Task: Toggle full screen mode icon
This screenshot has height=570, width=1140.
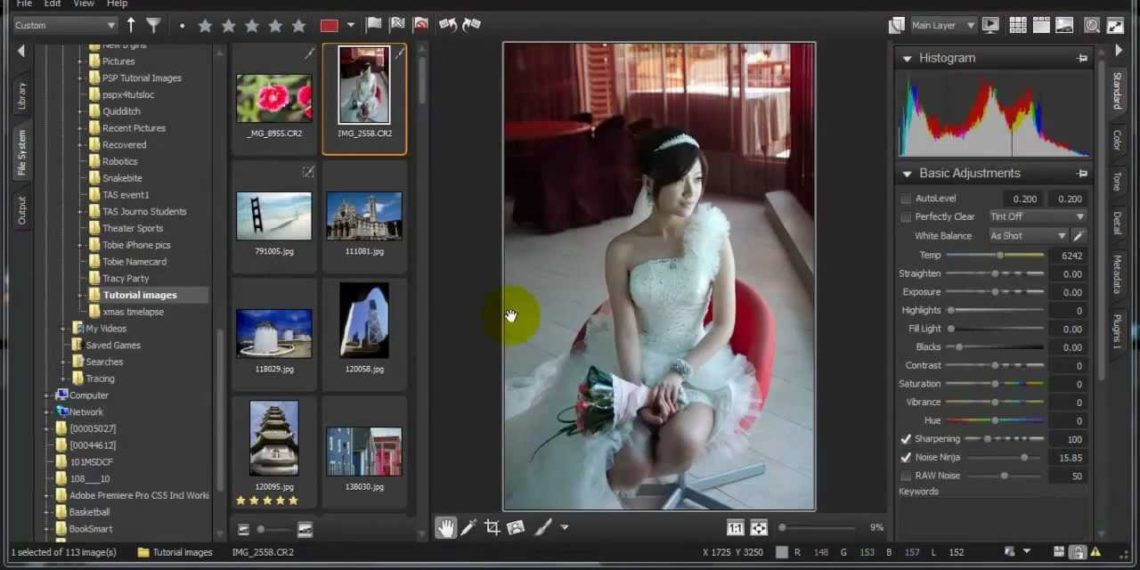Action: click(1115, 25)
